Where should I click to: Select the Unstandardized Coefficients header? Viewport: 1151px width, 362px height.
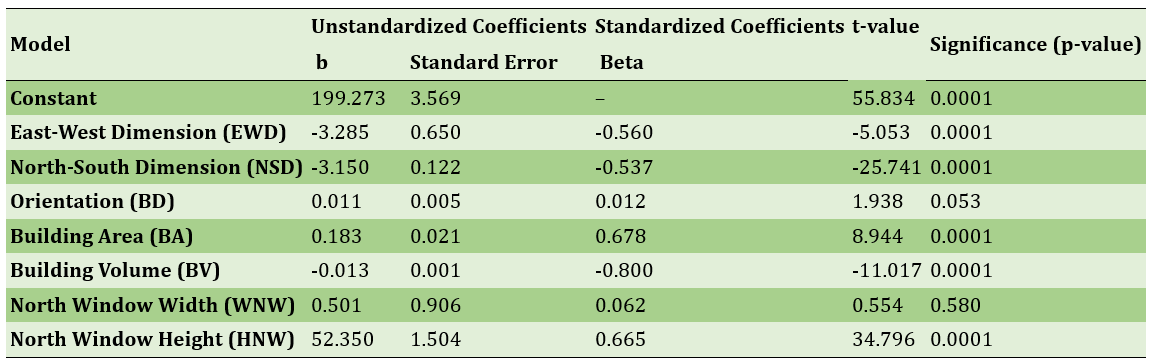[449, 27]
